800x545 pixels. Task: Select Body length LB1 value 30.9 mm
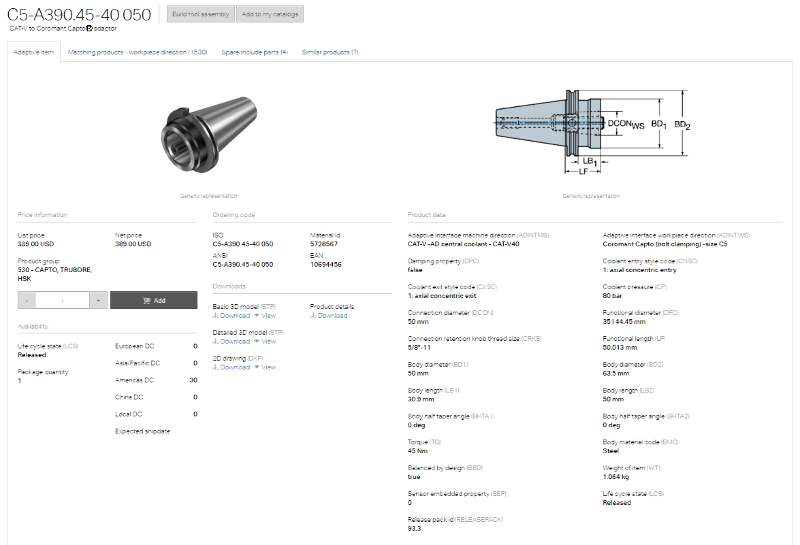click(x=421, y=399)
